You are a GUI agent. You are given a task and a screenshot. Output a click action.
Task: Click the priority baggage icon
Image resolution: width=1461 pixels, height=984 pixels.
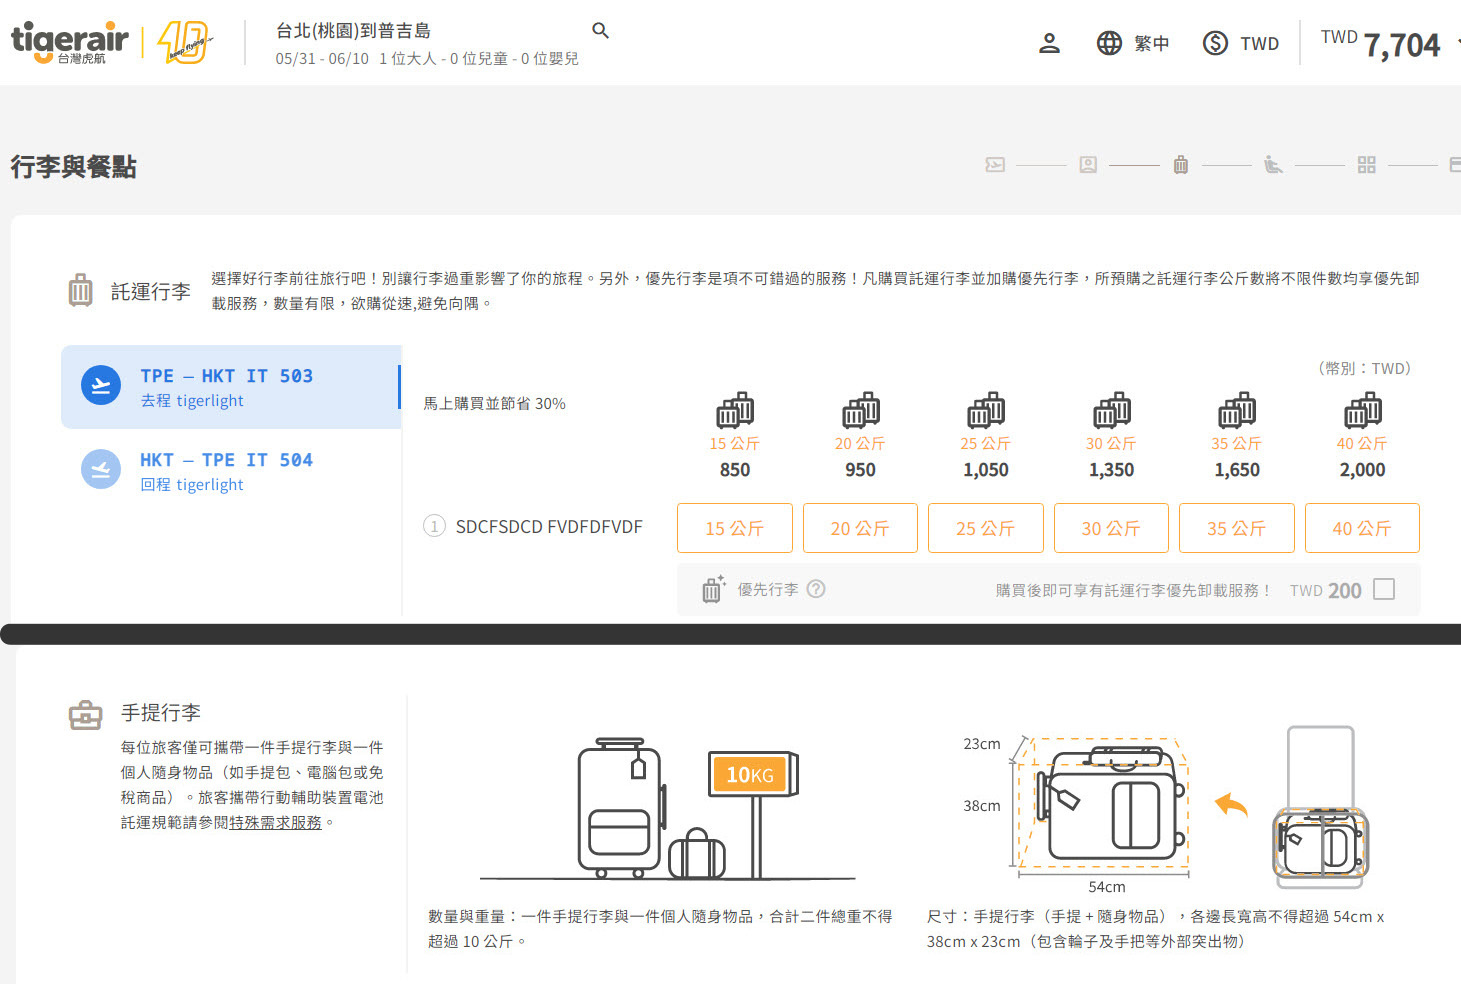(712, 589)
